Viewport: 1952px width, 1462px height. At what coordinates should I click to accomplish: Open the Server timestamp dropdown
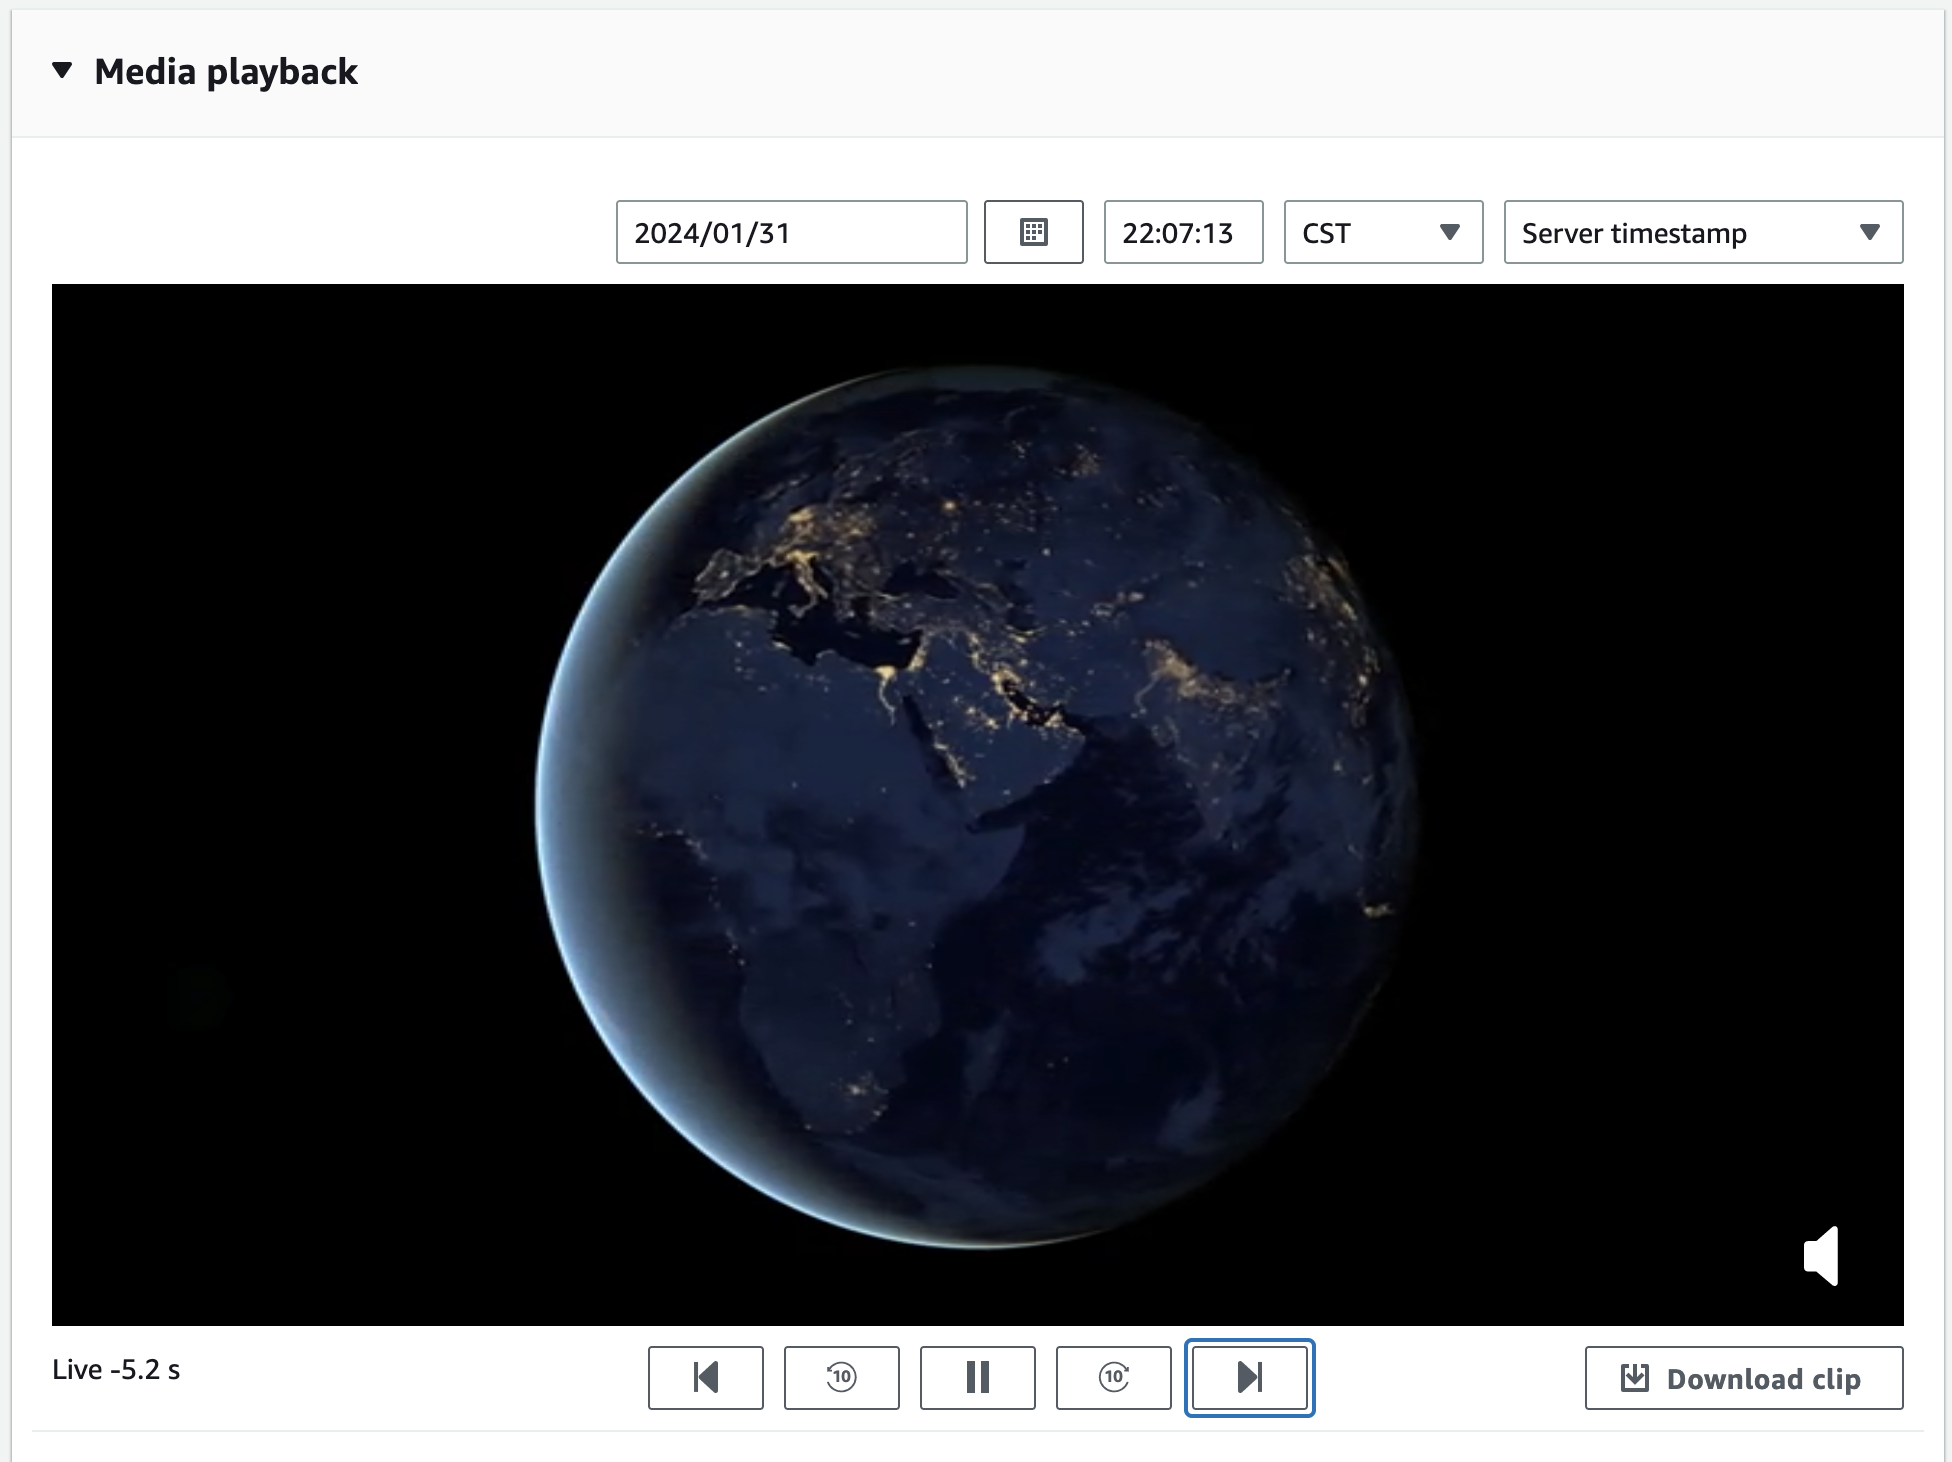tap(1702, 233)
